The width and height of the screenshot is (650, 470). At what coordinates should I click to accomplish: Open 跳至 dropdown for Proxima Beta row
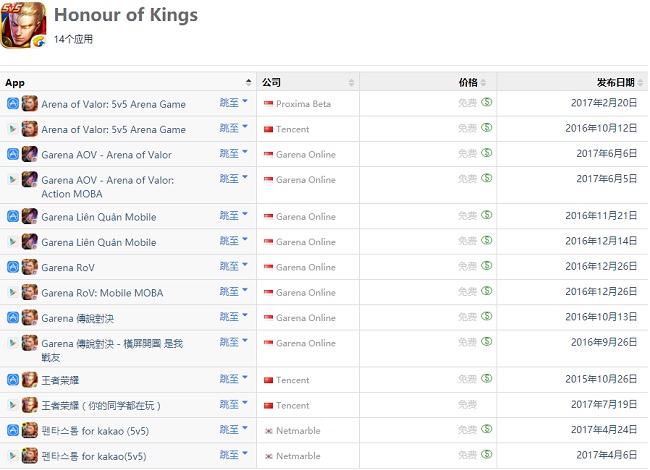(233, 102)
